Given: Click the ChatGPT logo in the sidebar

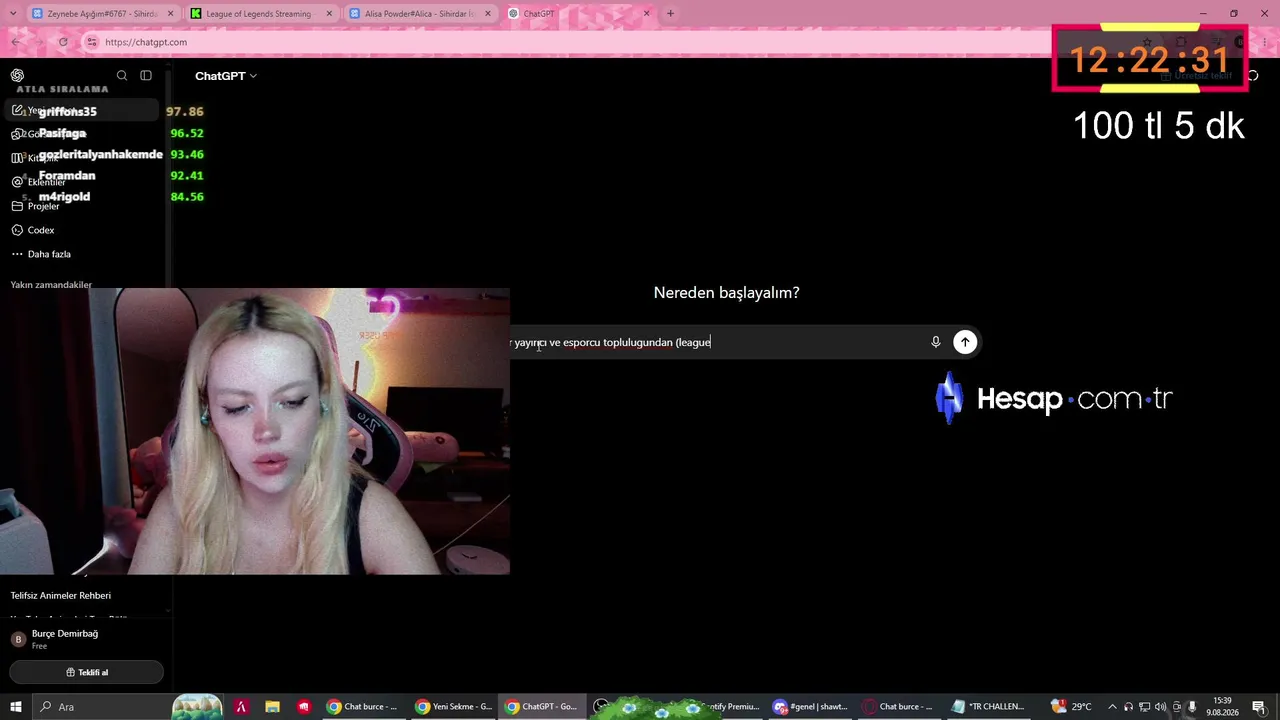Looking at the screenshot, I should click(x=17, y=75).
